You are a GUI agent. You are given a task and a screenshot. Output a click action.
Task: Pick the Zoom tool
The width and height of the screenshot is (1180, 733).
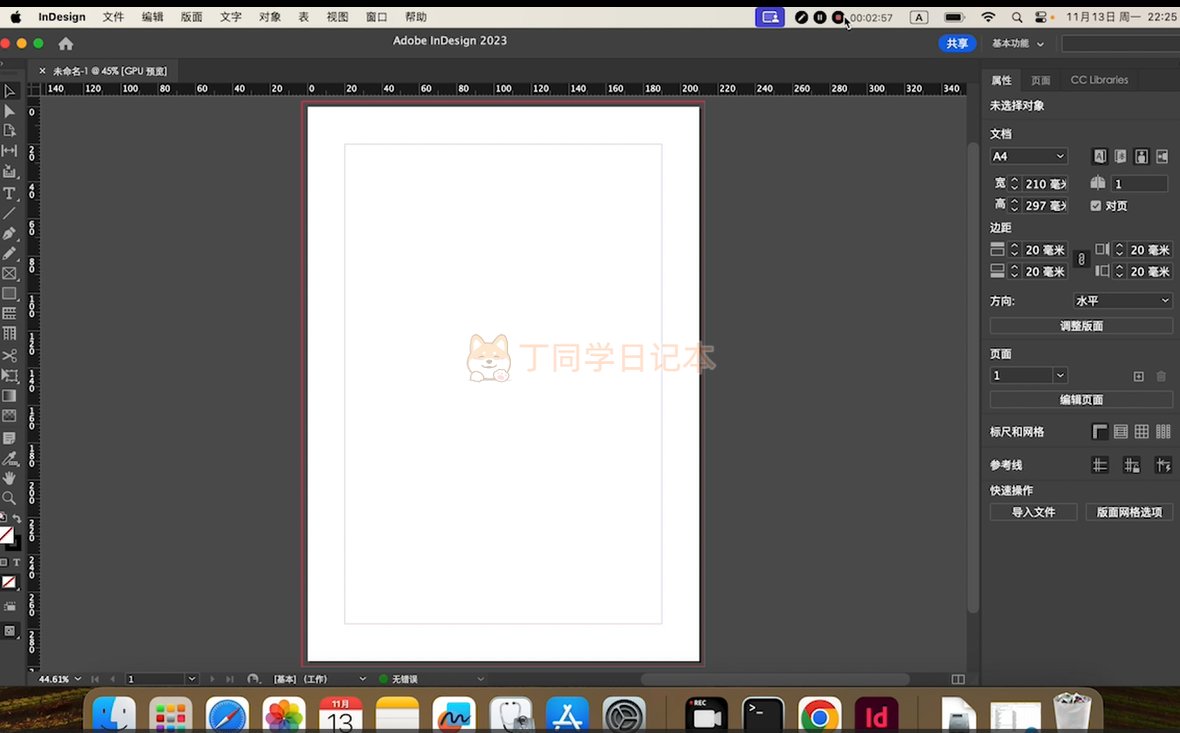(x=10, y=498)
